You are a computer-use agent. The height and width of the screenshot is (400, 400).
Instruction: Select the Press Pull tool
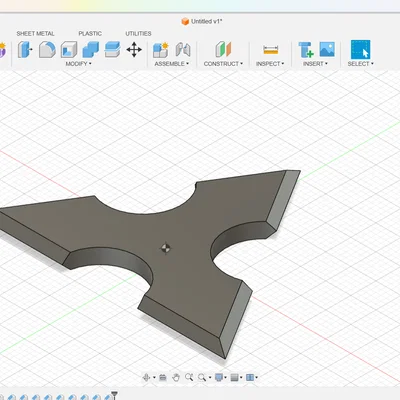pyautogui.click(x=25, y=50)
